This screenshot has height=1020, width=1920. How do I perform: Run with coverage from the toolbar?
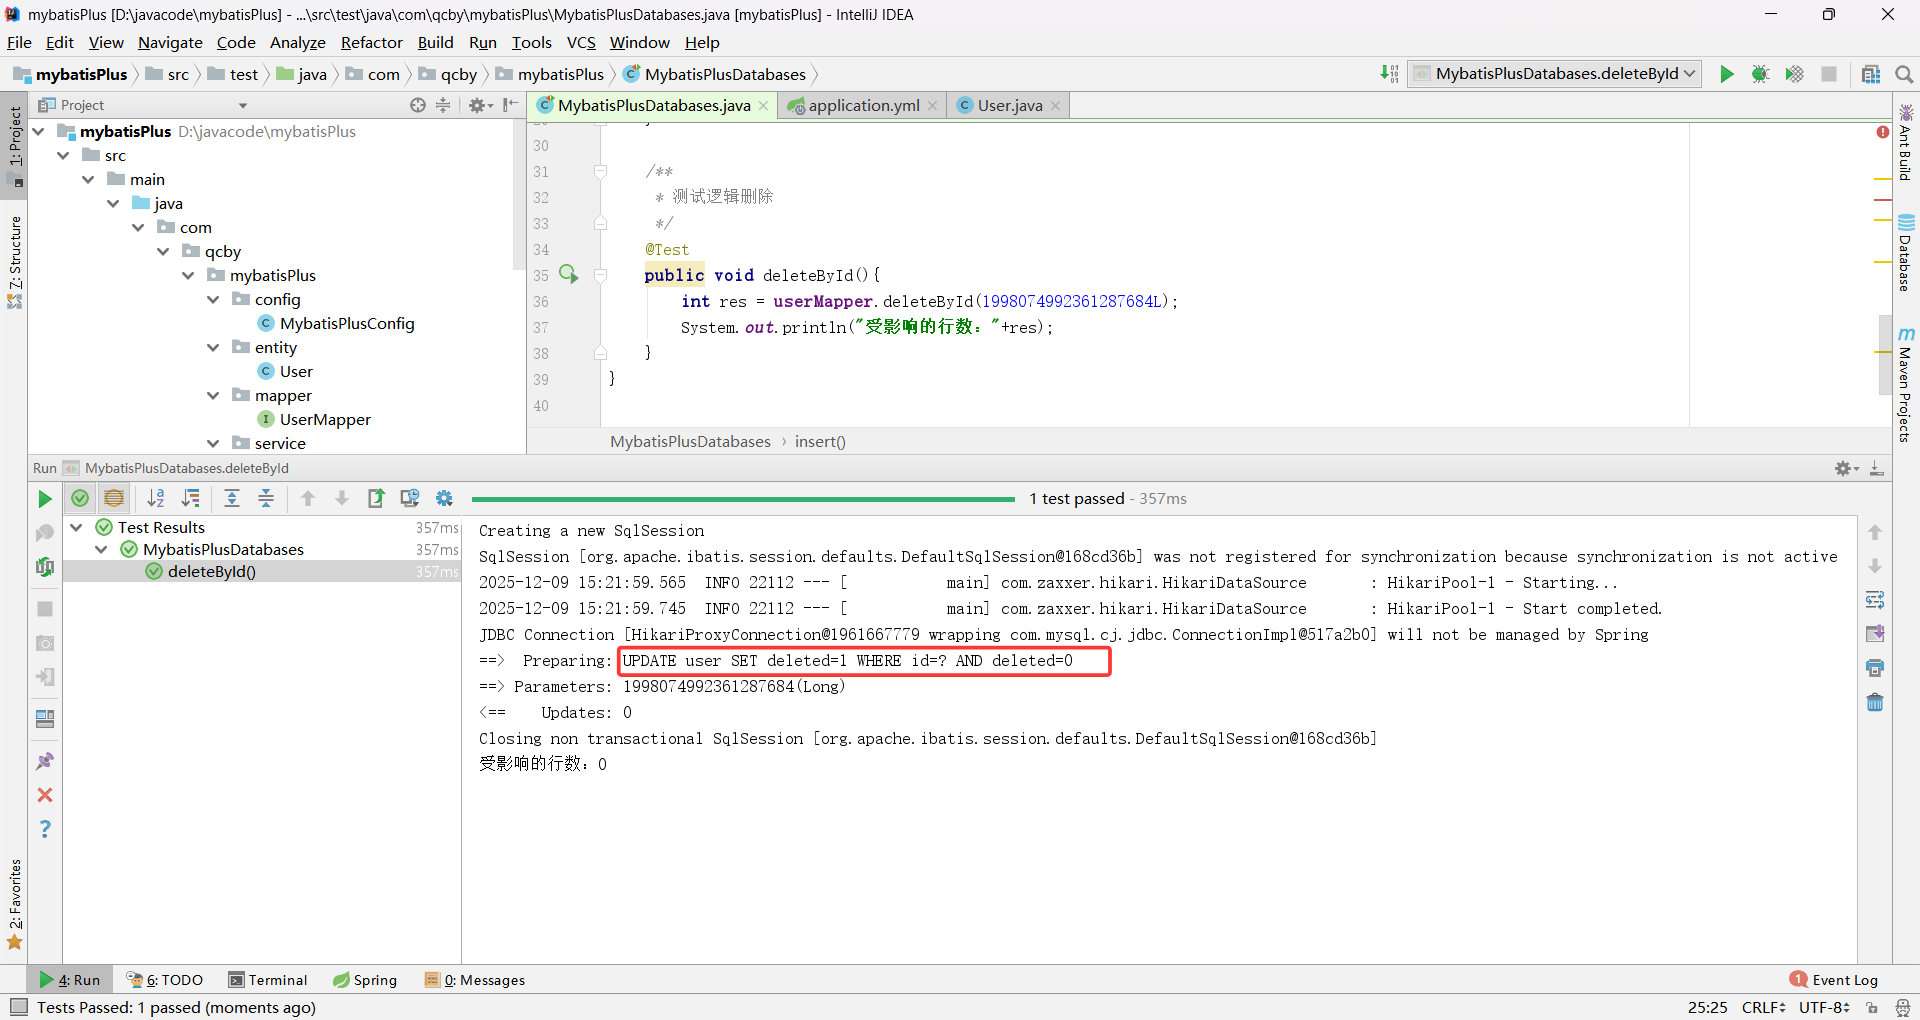pyautogui.click(x=1795, y=74)
